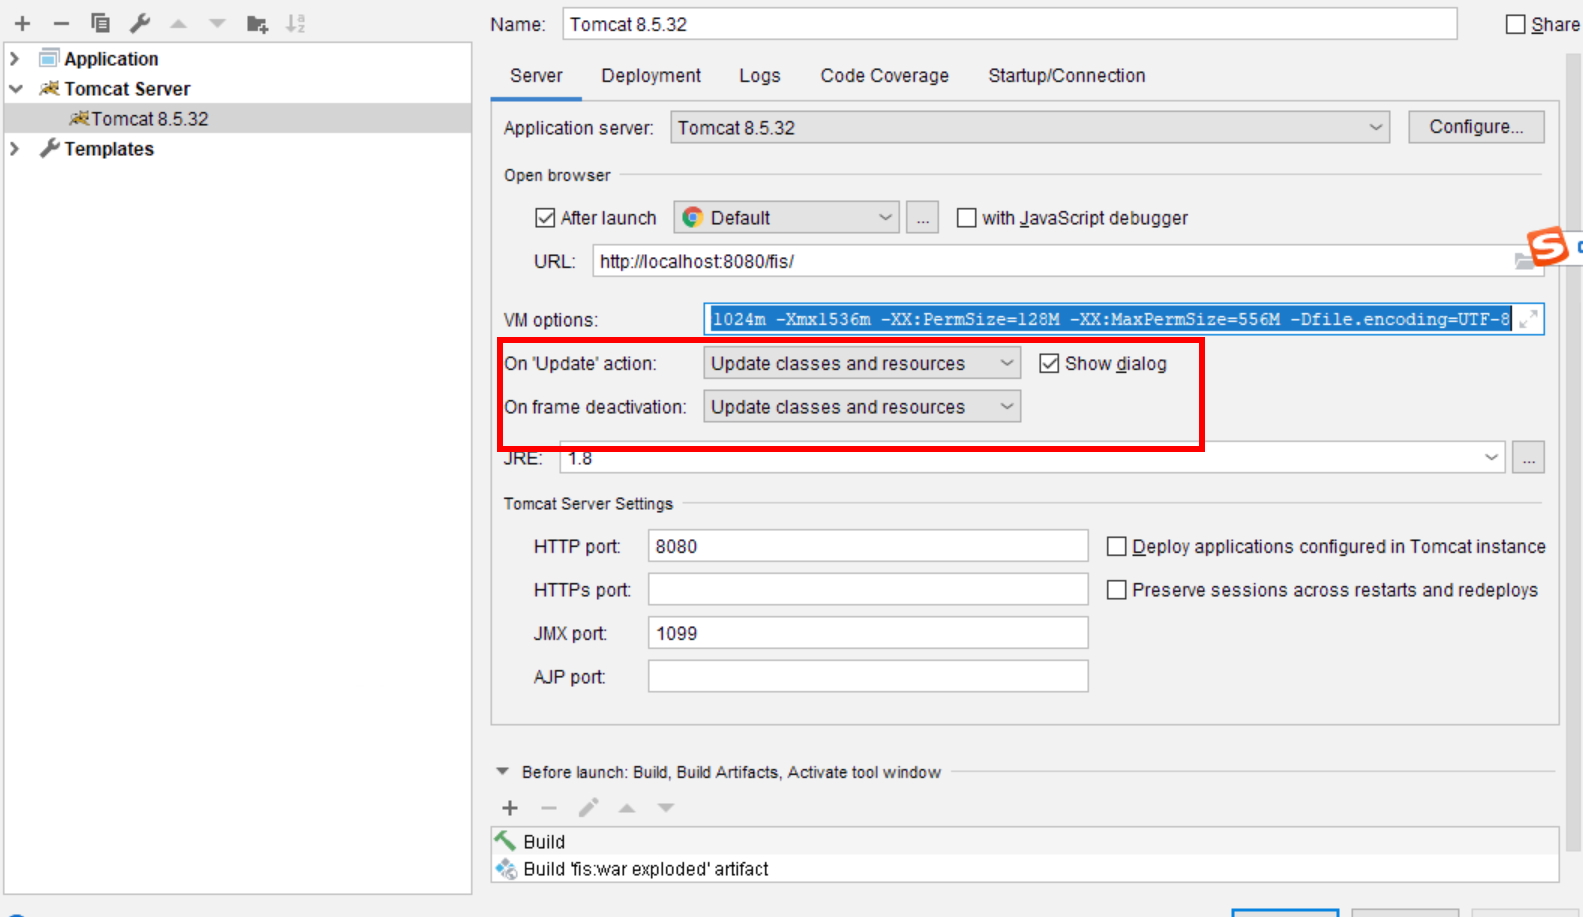Copy configuration icon in toolbar
This screenshot has height=917, width=1583.
[x=100, y=23]
